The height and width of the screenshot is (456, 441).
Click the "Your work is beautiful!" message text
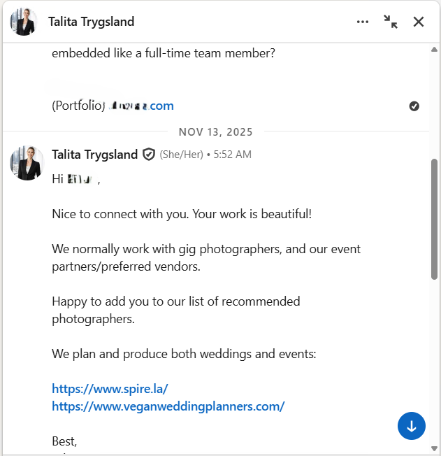252,214
